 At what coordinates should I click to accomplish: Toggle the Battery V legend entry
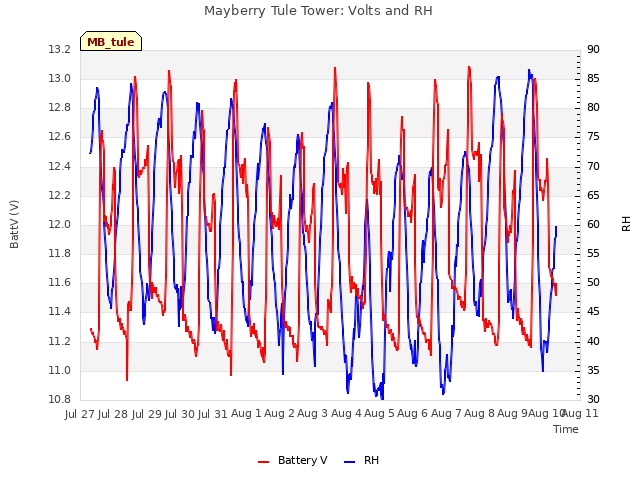293,460
